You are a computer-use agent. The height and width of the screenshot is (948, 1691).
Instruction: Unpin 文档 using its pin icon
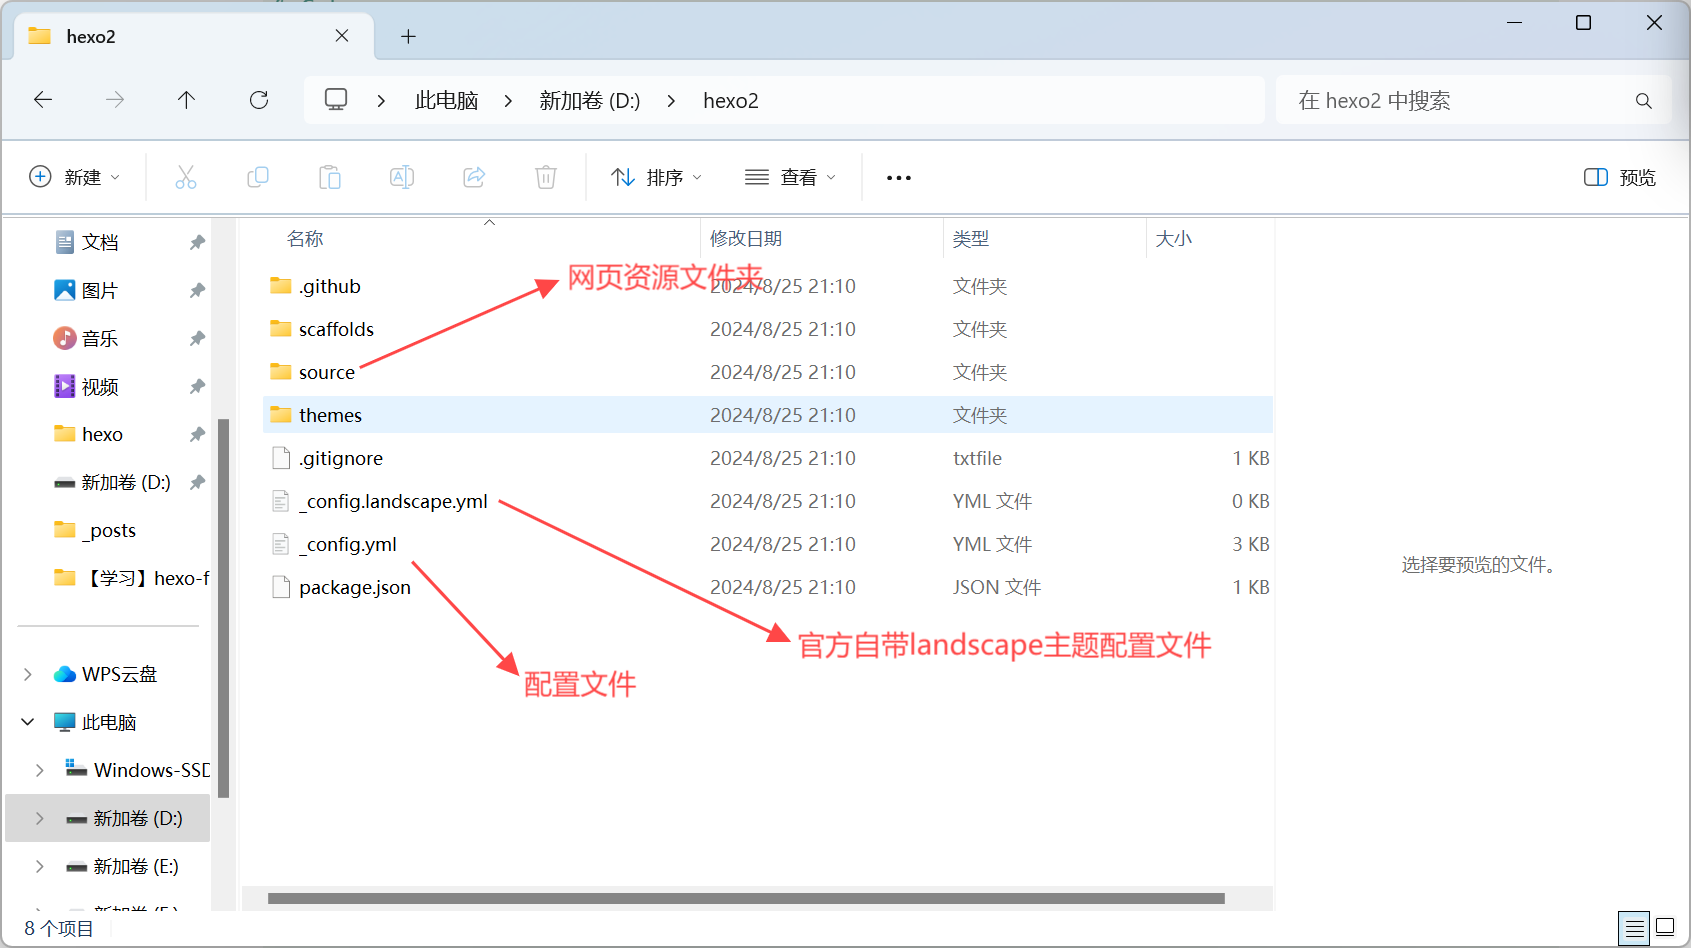point(197,242)
